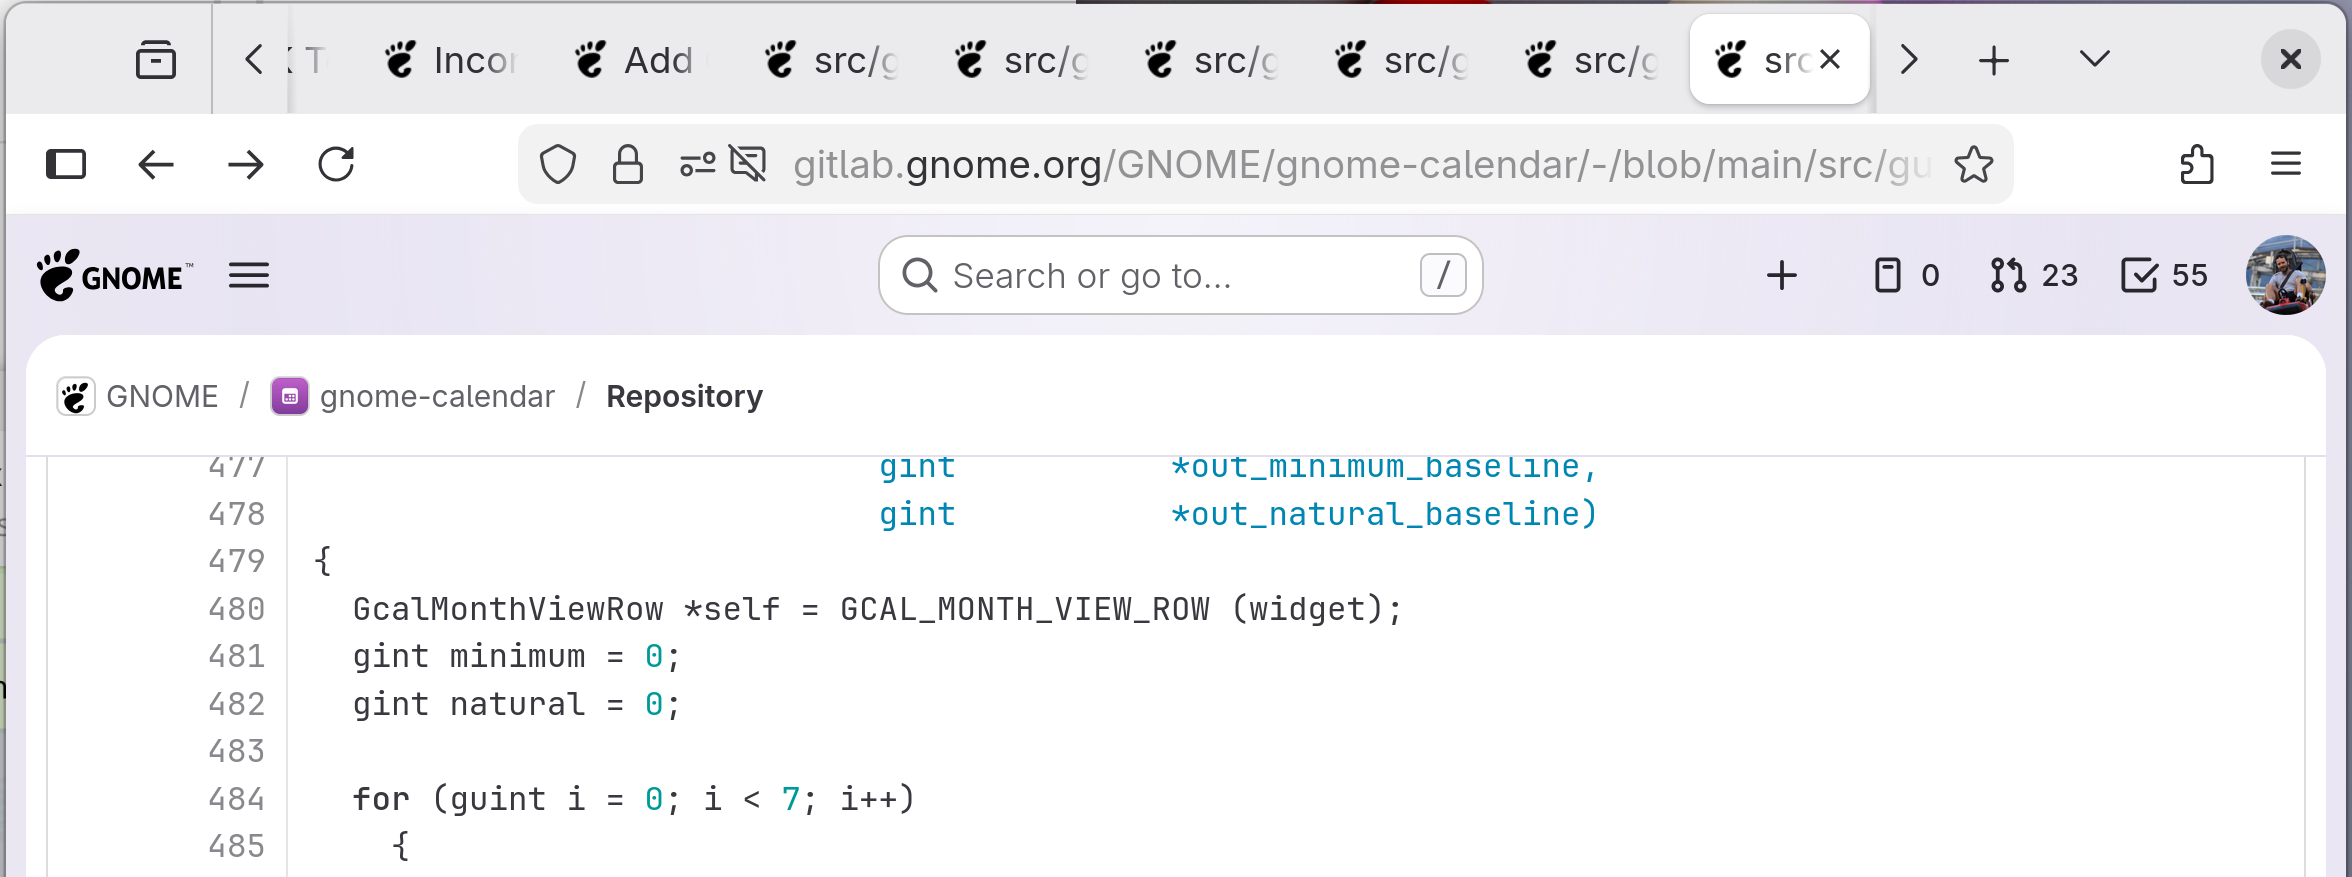The height and width of the screenshot is (877, 2352).
Task: Toggle the GitLab navigation sidebar hamburger
Action: tap(249, 275)
